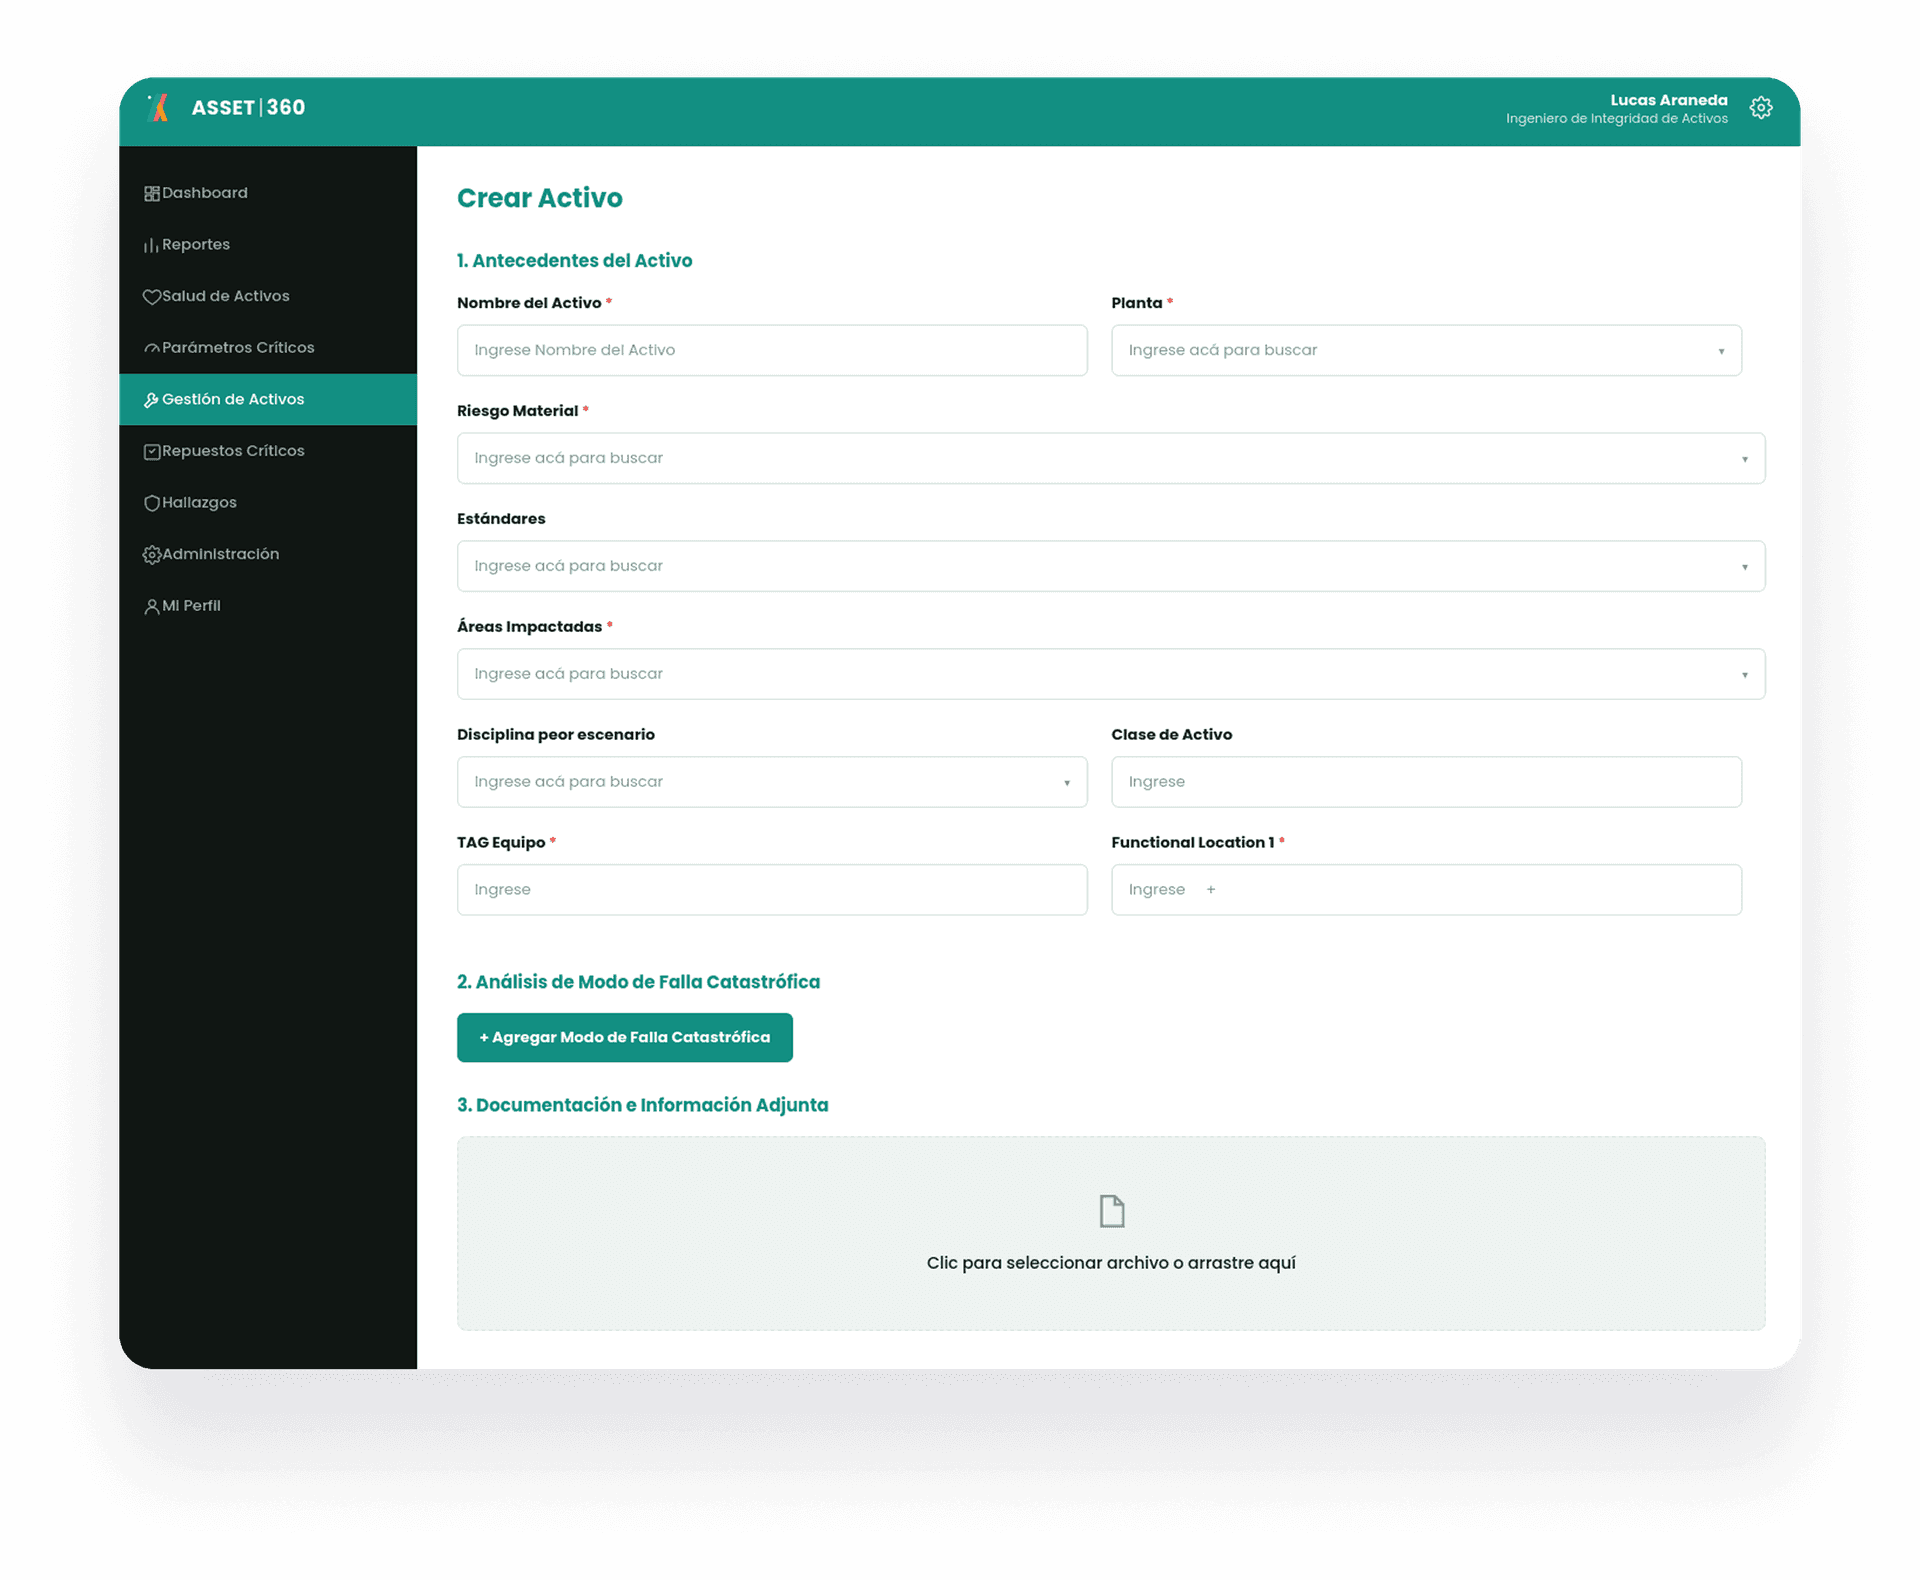Select Gestión de Activos menu item
This screenshot has width=1920, height=1580.
(x=268, y=400)
